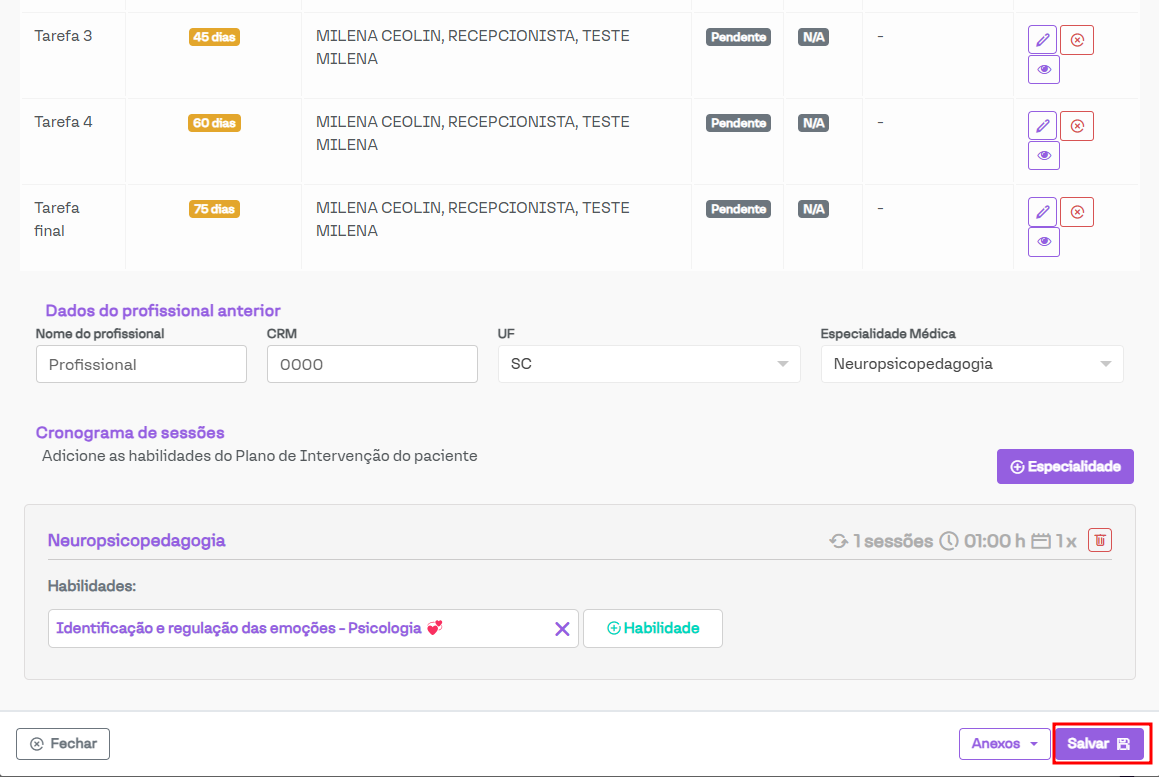
Task: Click the Salvar button
Action: click(1099, 744)
